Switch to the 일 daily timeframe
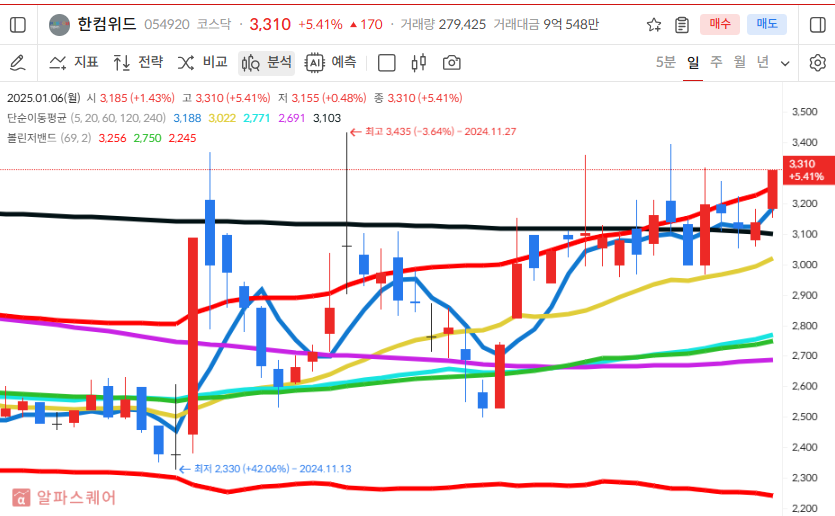 (x=693, y=62)
